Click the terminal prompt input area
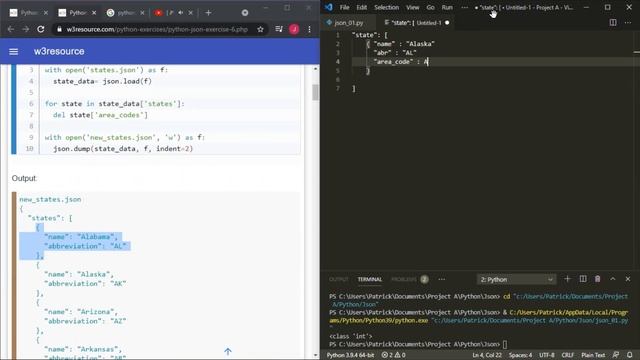The image size is (640, 360). (505, 344)
